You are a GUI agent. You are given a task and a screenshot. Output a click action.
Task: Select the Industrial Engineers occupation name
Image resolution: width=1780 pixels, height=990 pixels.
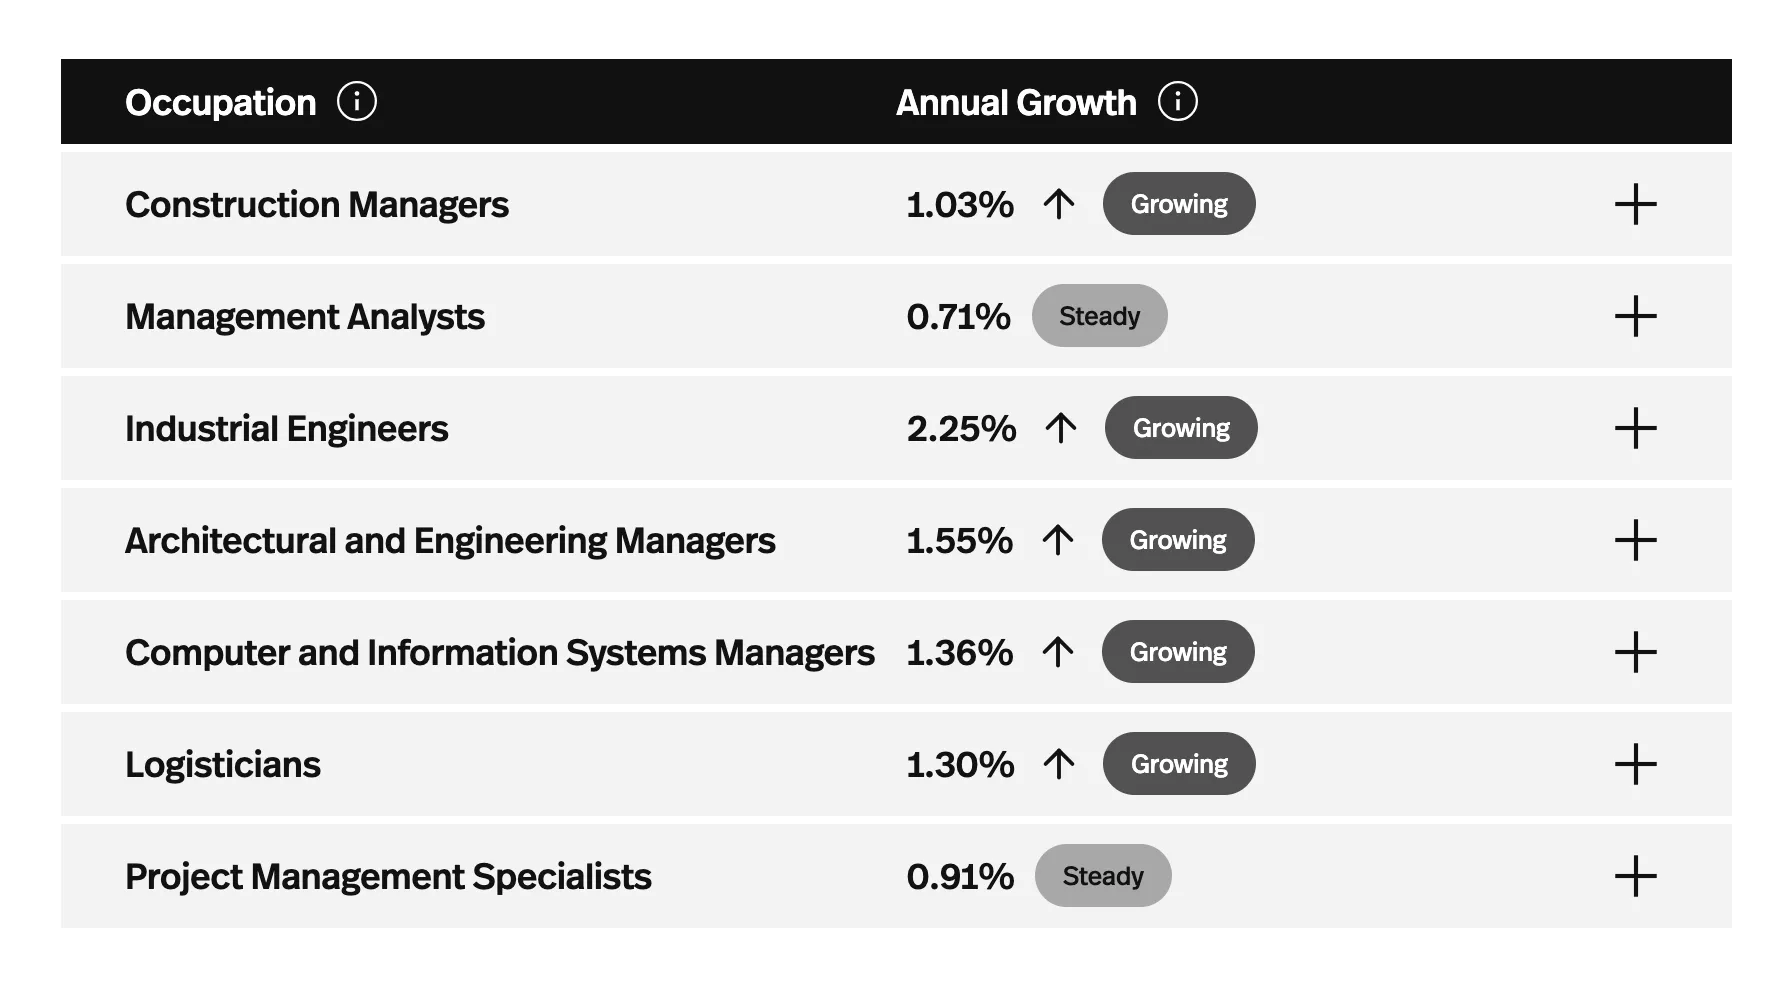click(x=286, y=429)
